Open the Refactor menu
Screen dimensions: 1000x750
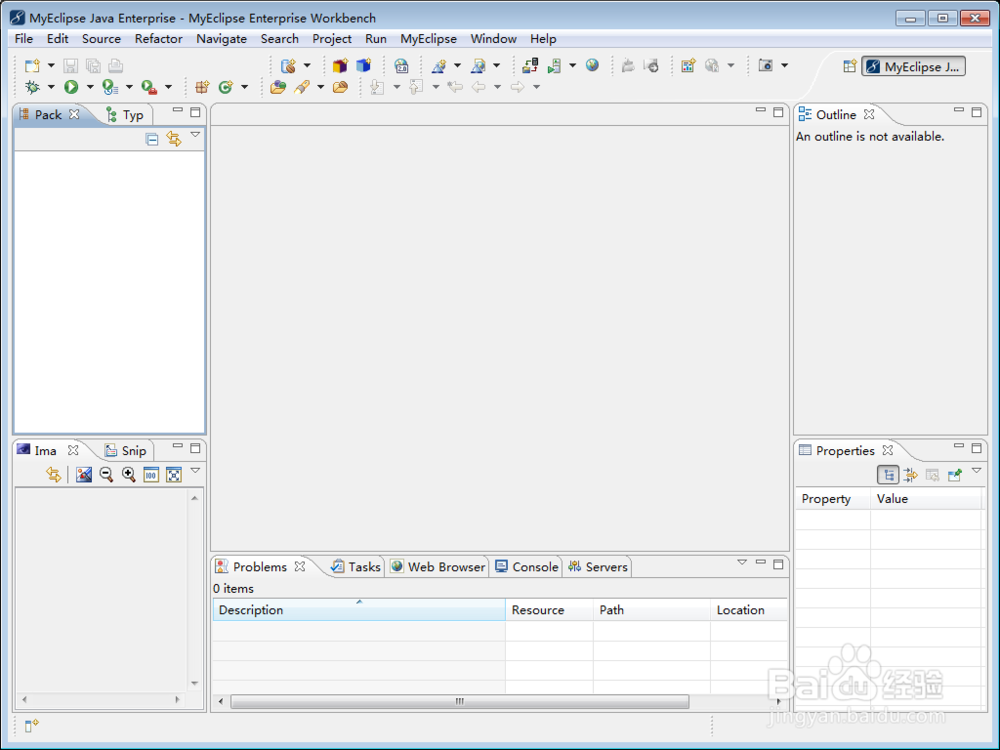(158, 39)
